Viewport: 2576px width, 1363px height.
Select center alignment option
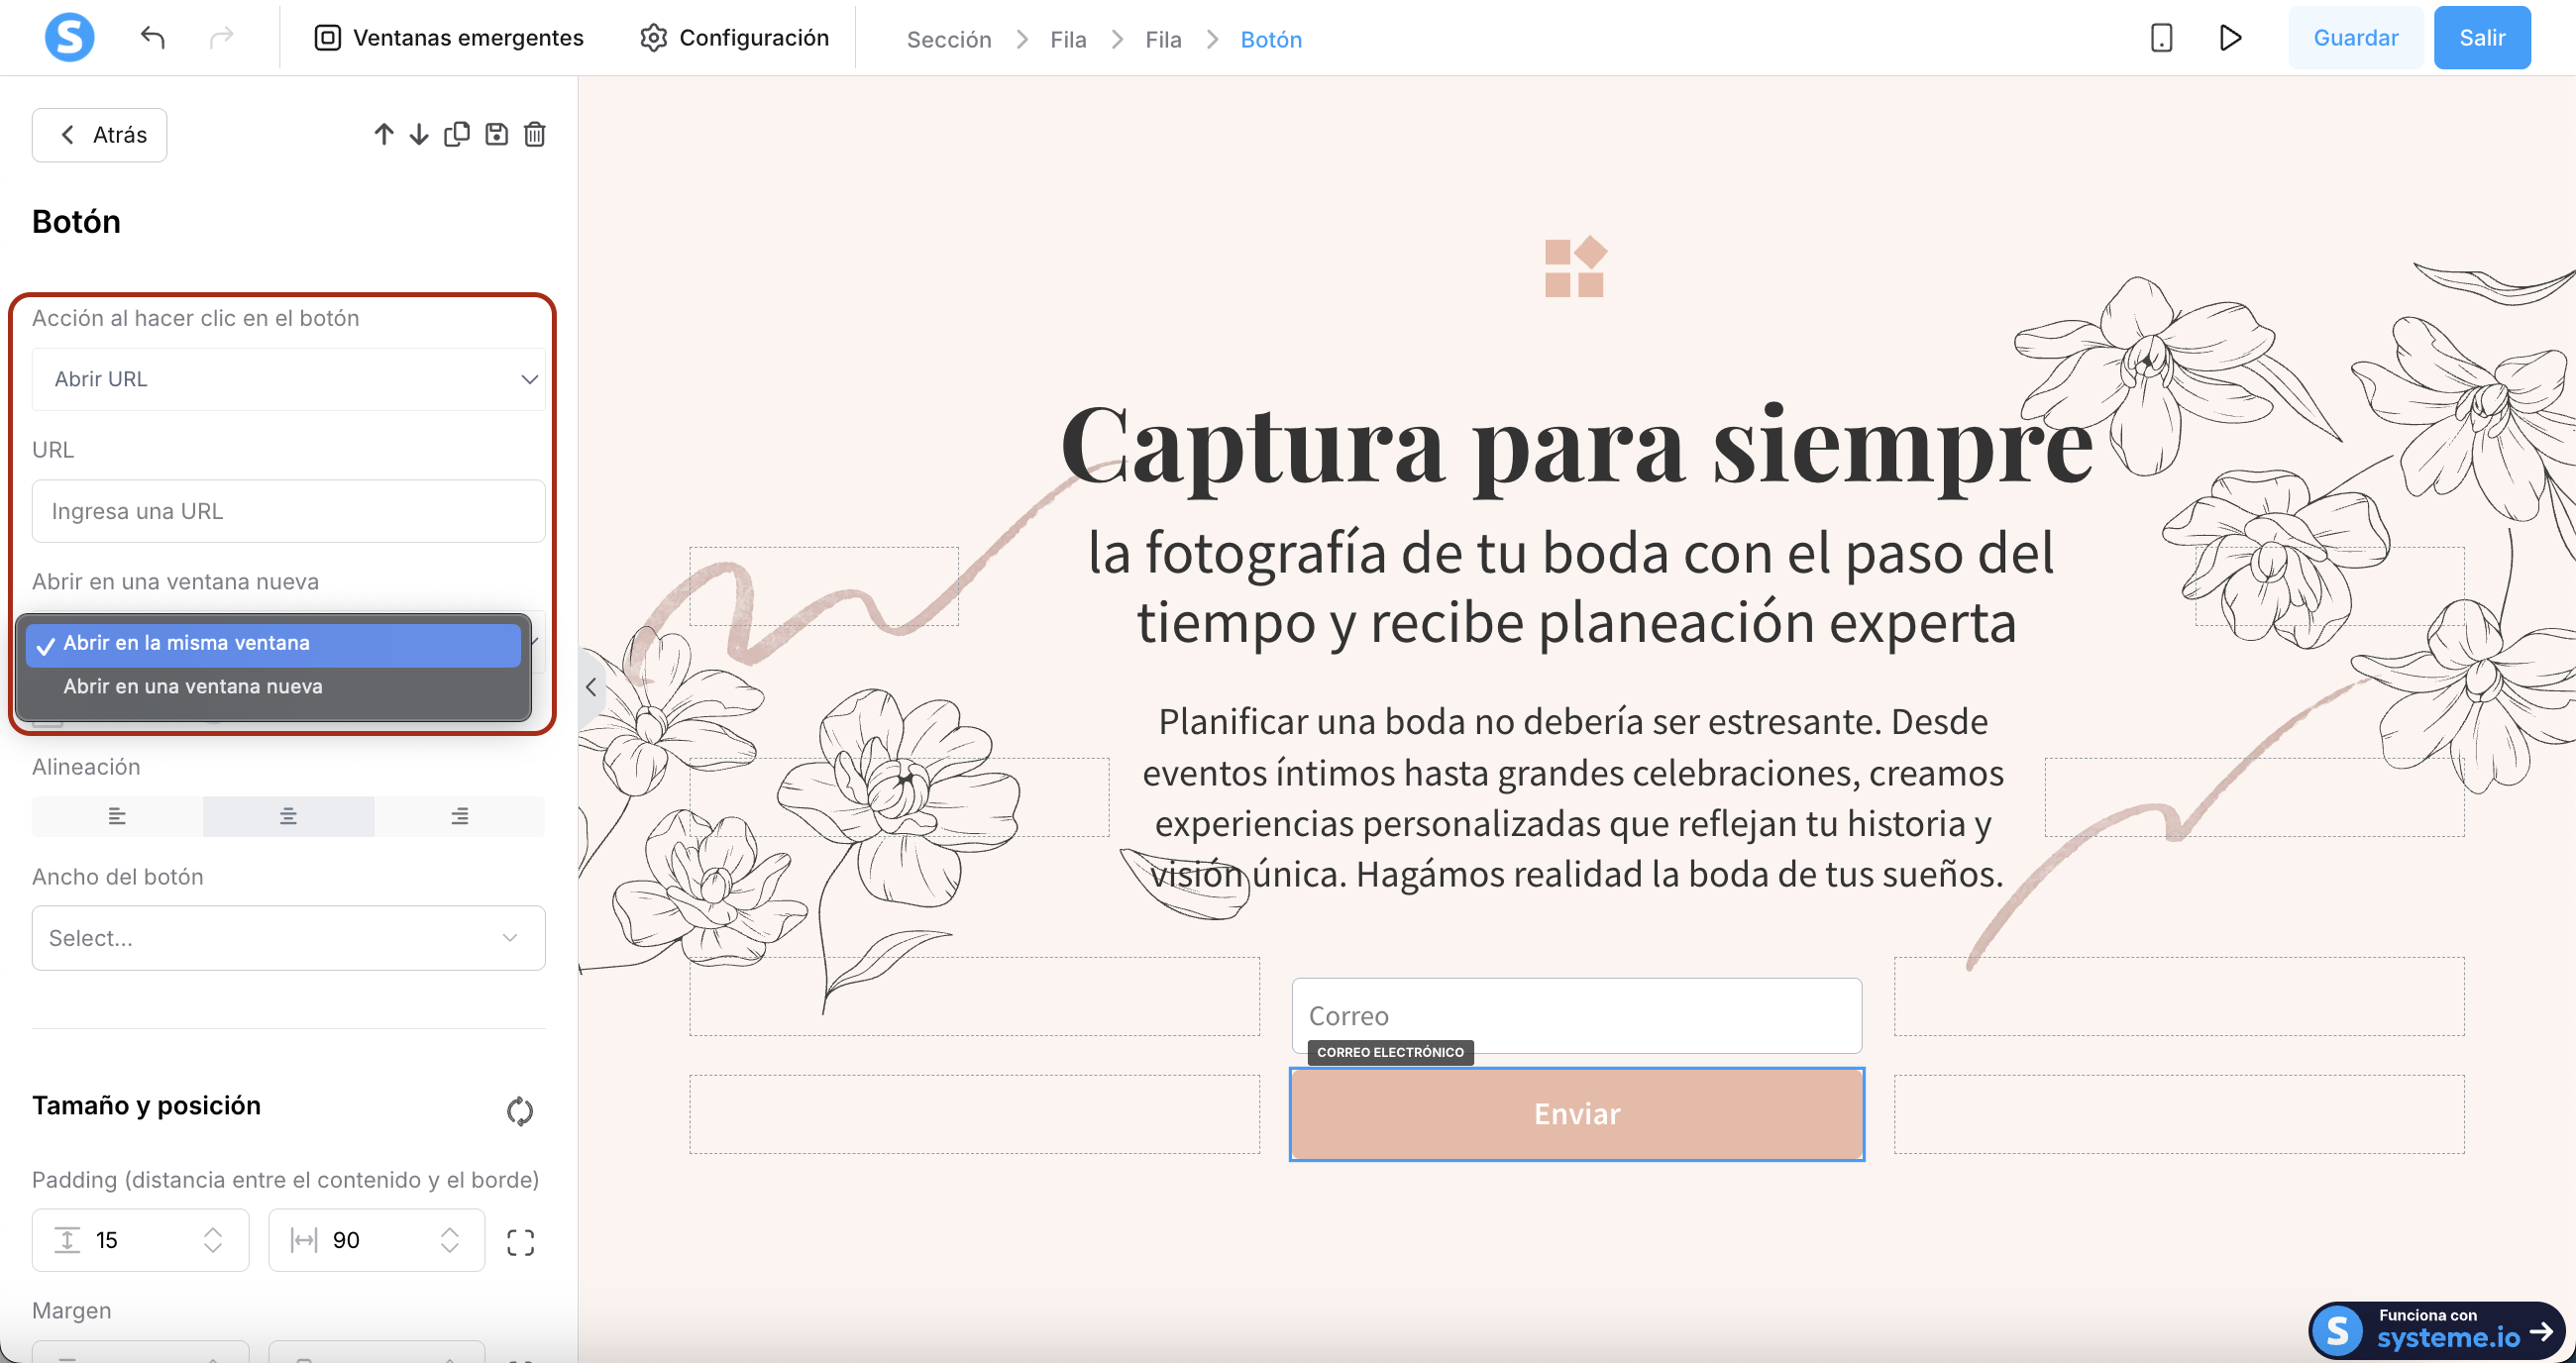(288, 816)
